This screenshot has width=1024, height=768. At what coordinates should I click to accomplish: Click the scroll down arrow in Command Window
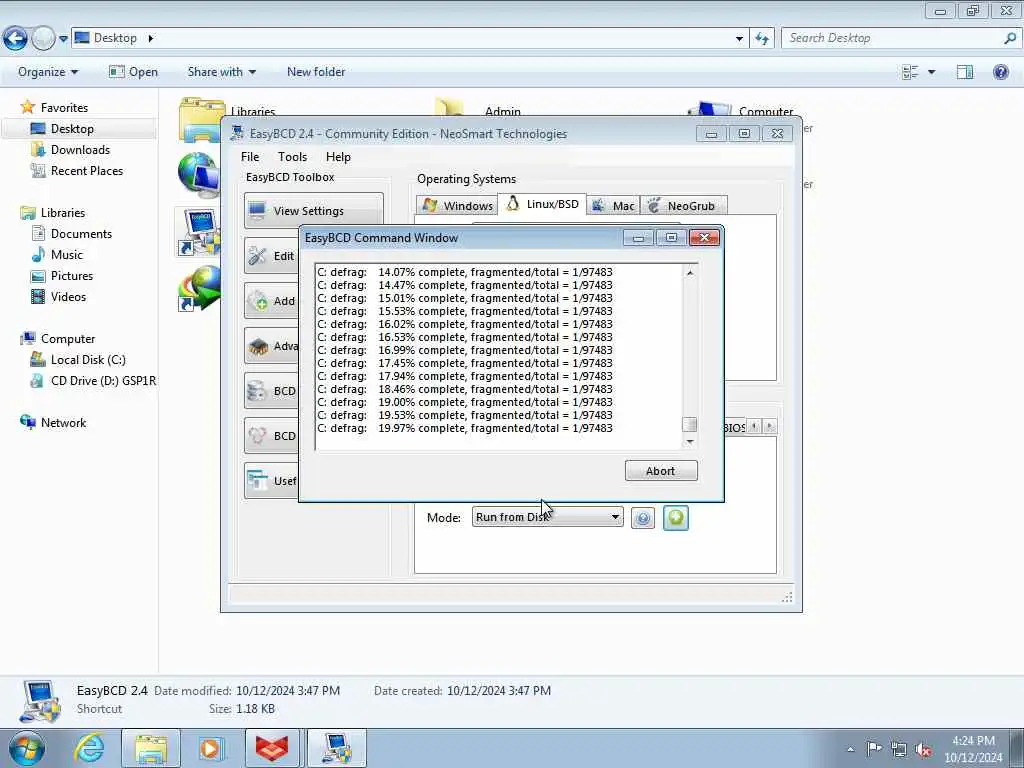690,442
